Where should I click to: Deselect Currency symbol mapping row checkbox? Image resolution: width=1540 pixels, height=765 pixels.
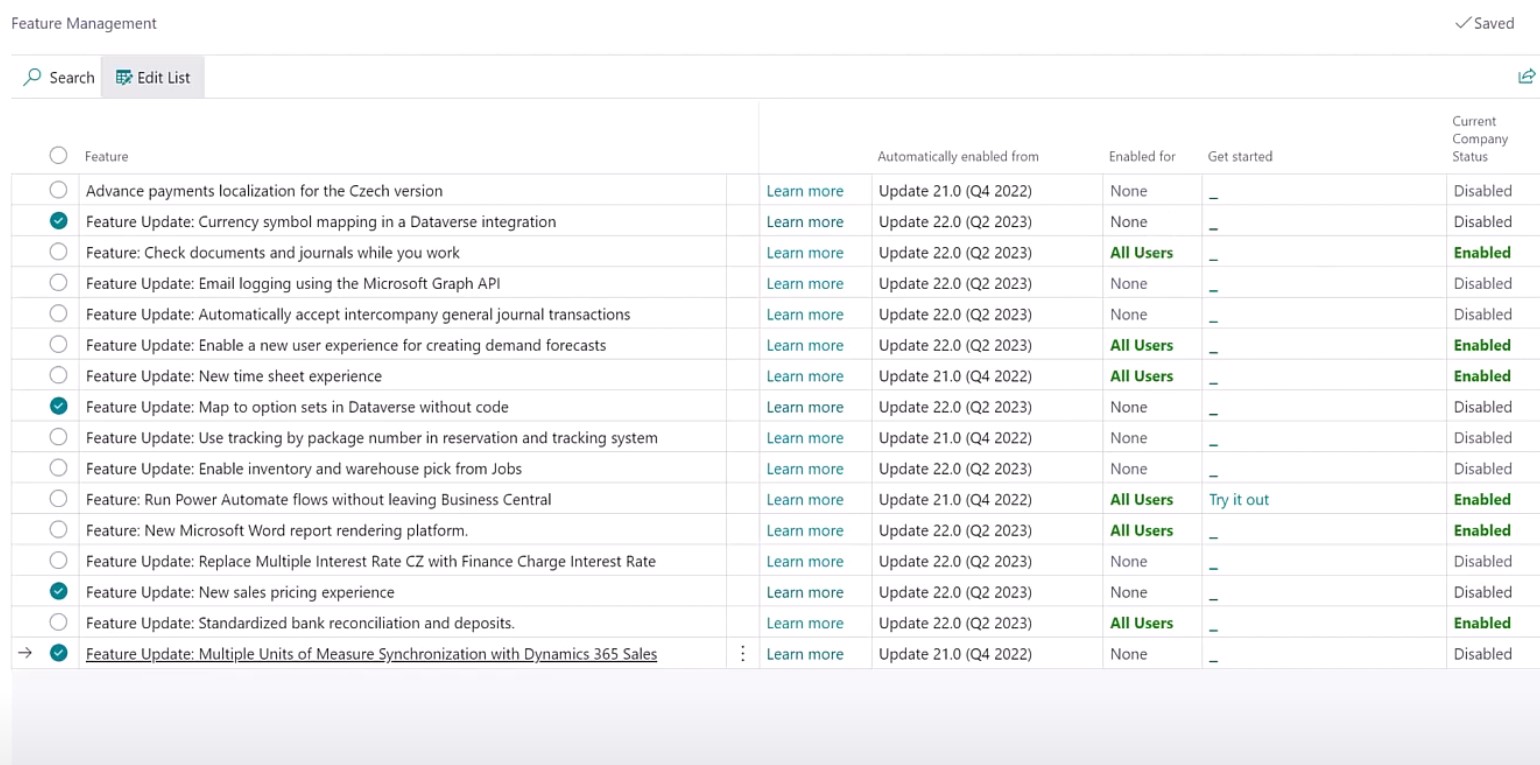click(x=58, y=221)
